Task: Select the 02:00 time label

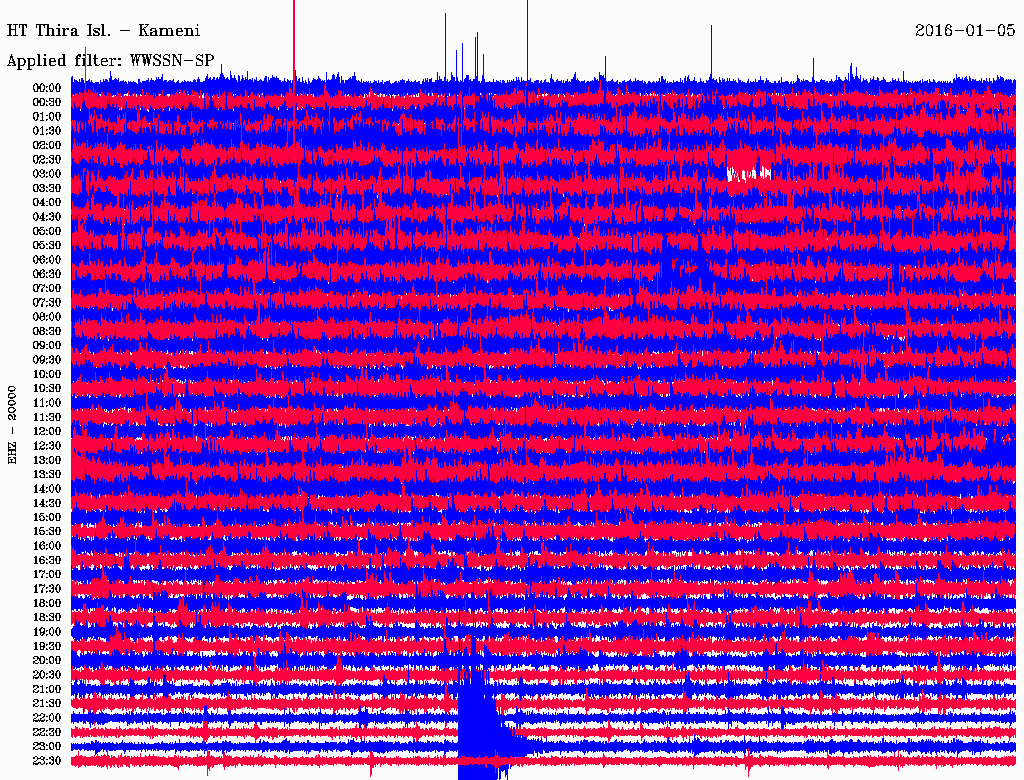Action: [x=47, y=145]
